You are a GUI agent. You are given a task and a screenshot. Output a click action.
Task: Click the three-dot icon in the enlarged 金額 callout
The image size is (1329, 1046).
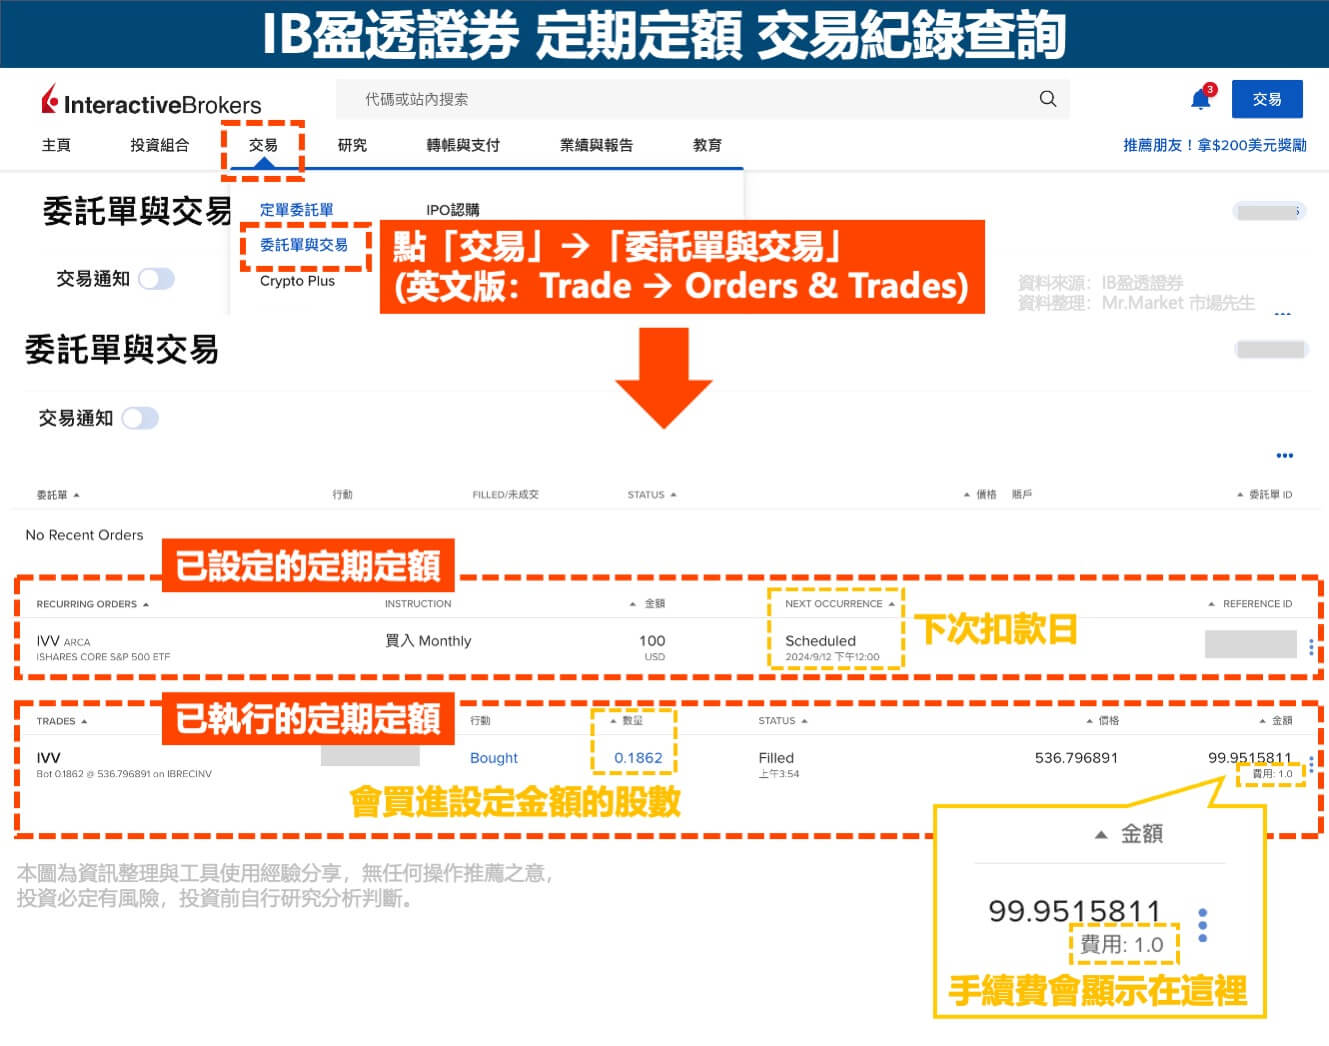point(1202,925)
